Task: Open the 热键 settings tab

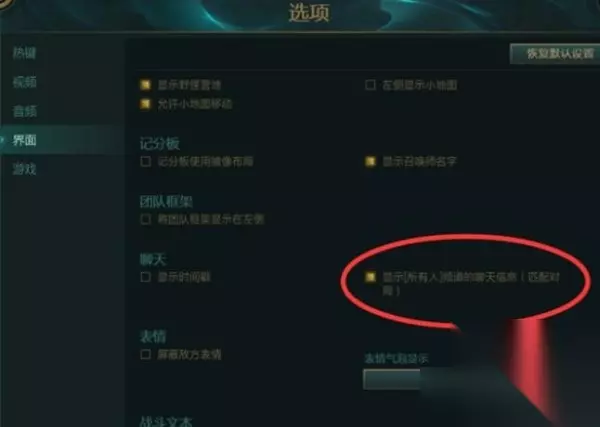Action: 24,53
